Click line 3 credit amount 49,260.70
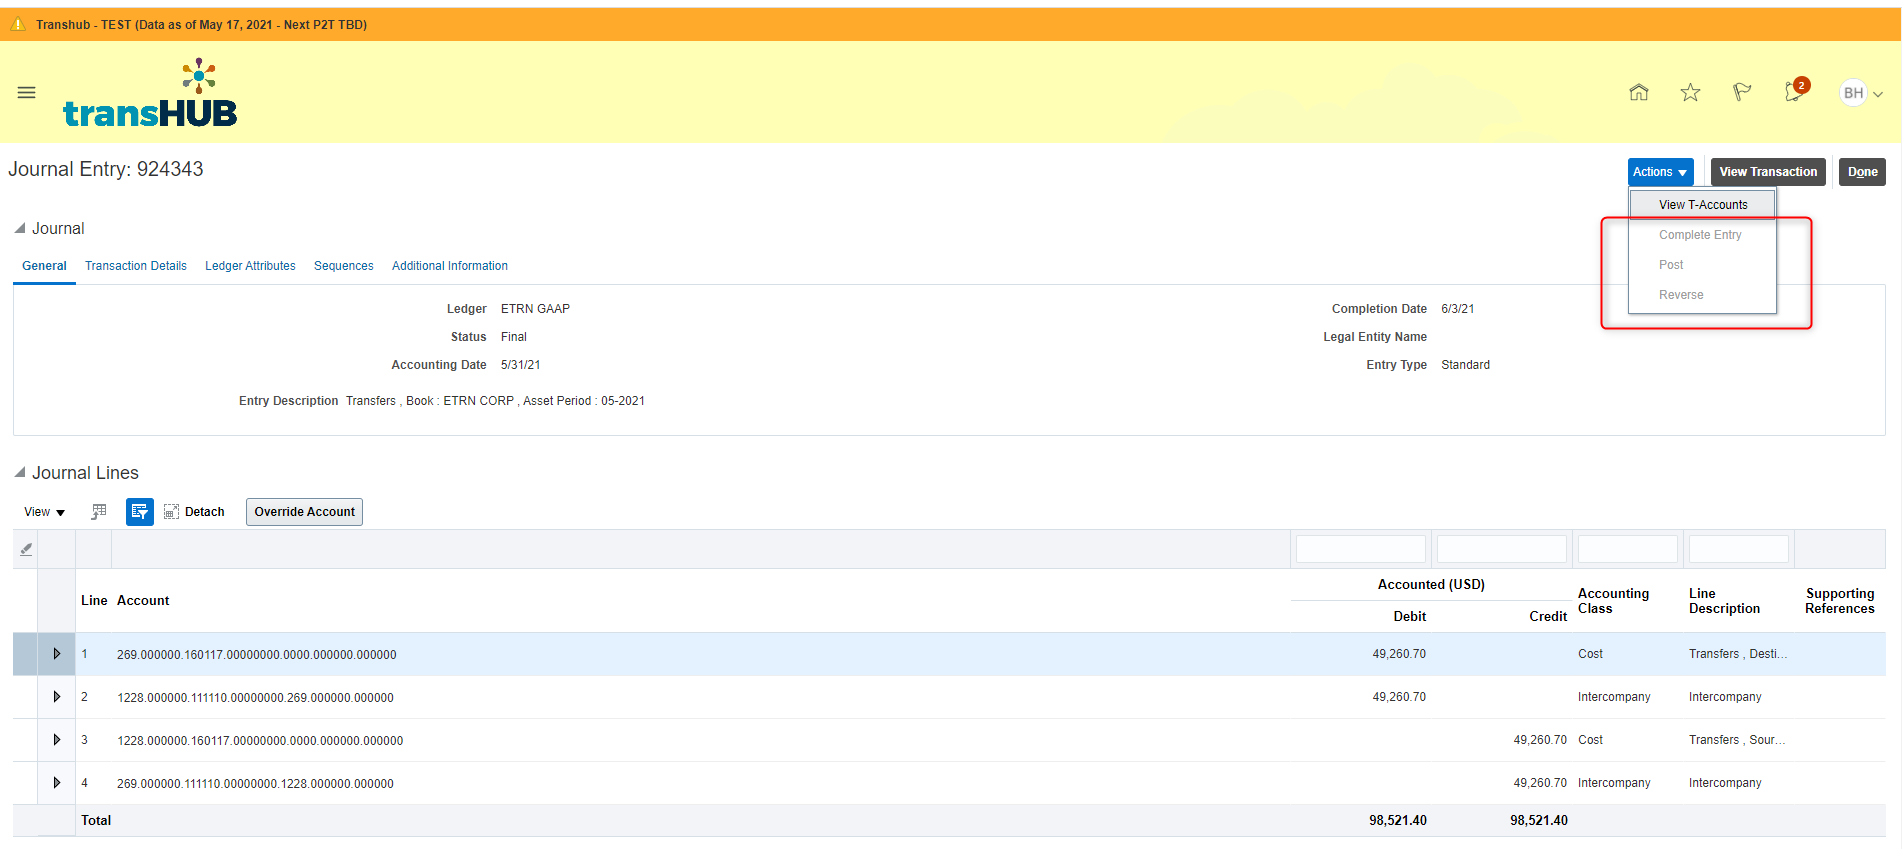The height and width of the screenshot is (849, 1902). (1540, 740)
